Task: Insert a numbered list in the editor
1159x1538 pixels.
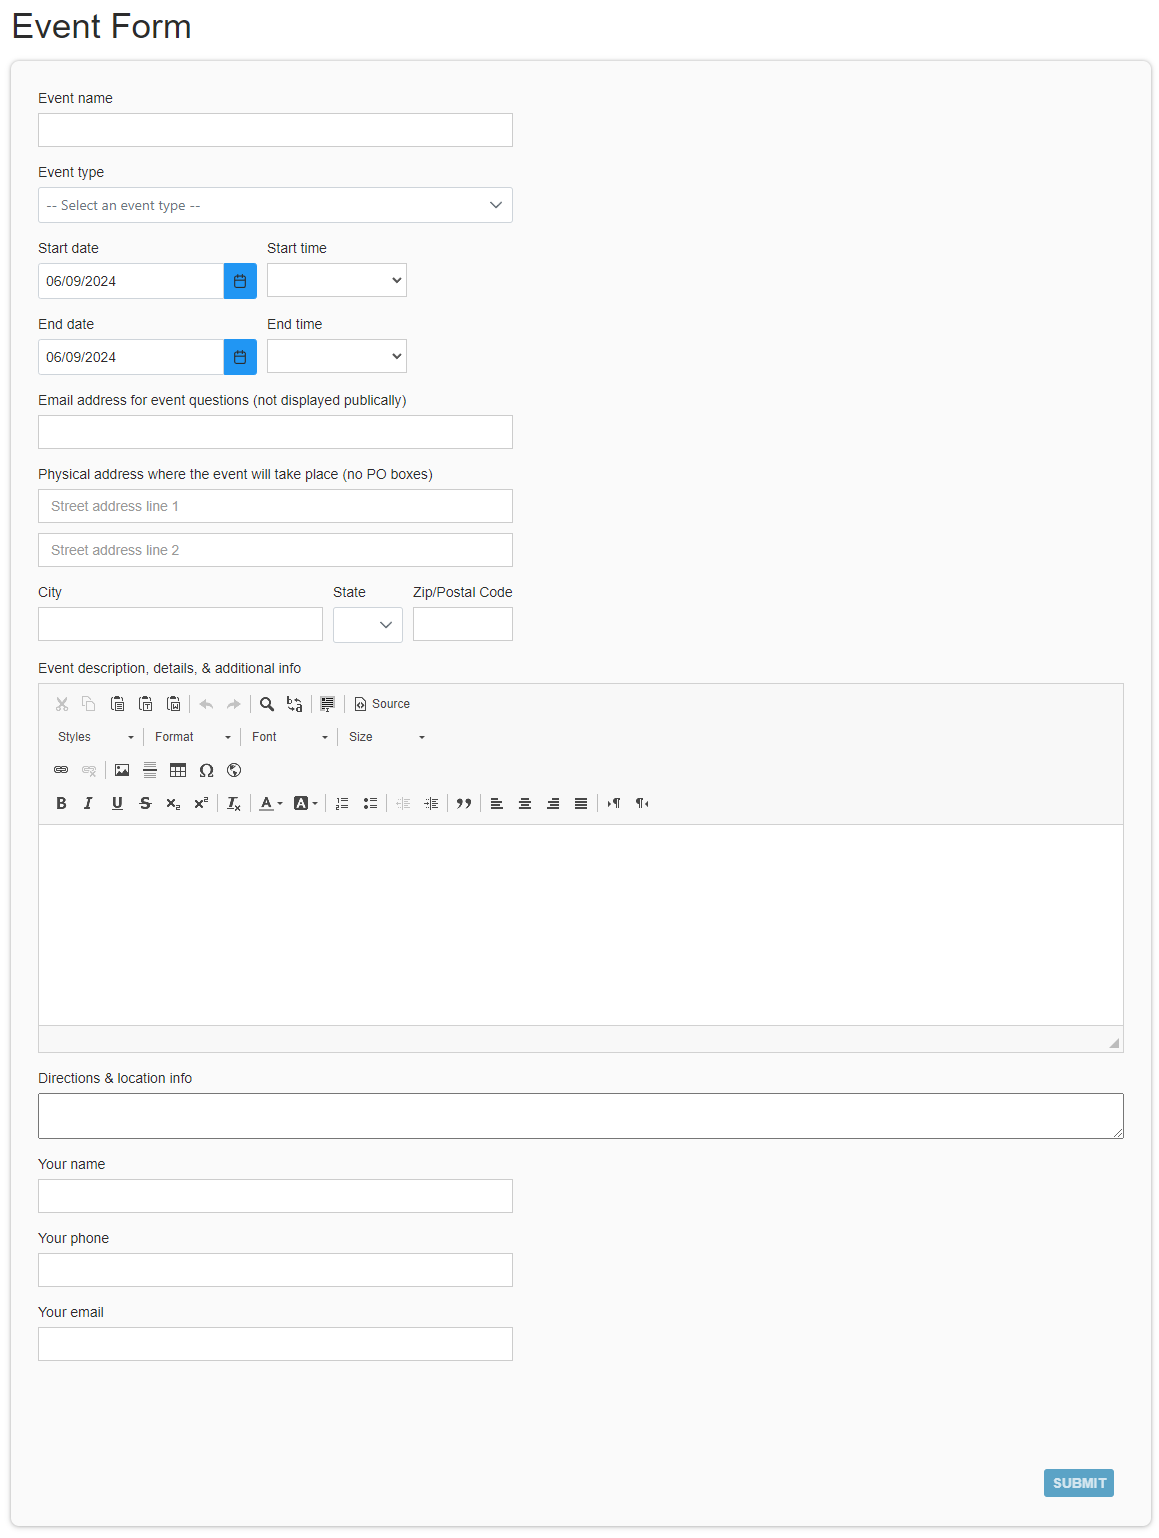Action: [342, 803]
